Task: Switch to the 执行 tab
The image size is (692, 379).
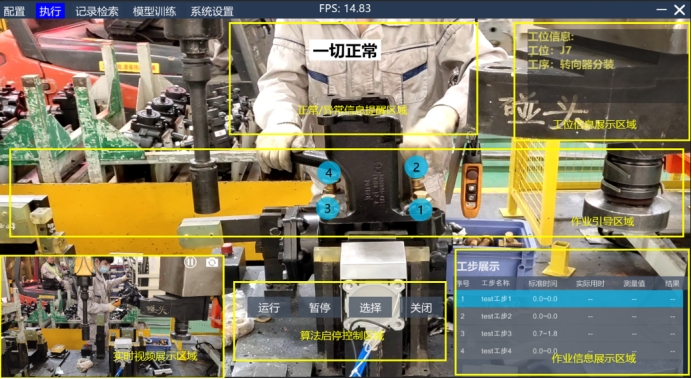Action: (50, 11)
